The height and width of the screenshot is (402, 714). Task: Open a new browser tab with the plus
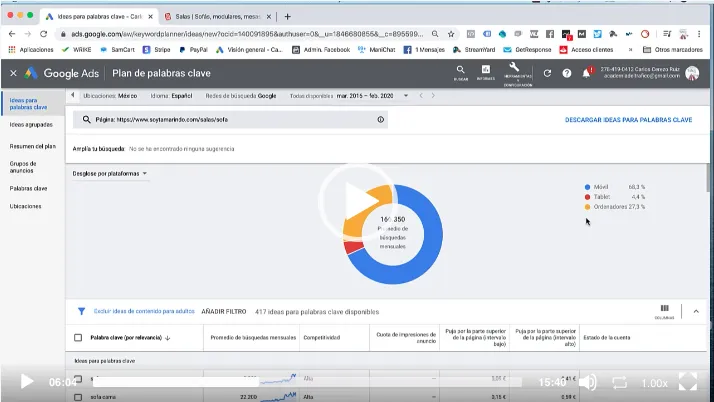point(287,16)
